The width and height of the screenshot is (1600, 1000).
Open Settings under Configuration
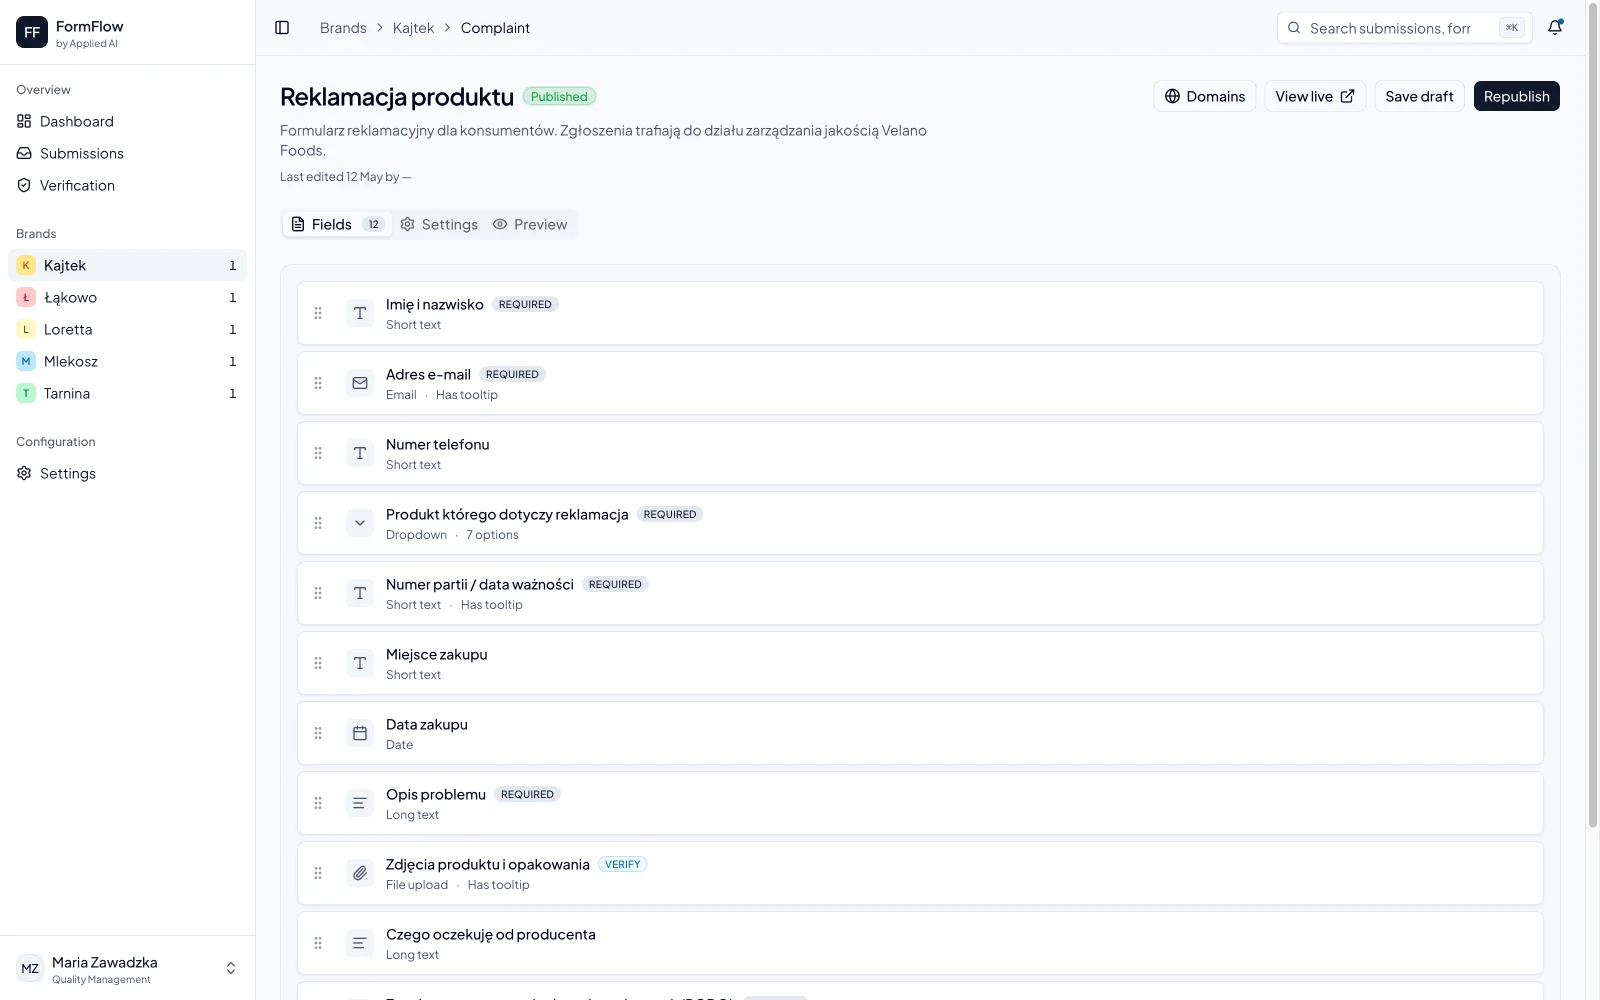(127, 473)
